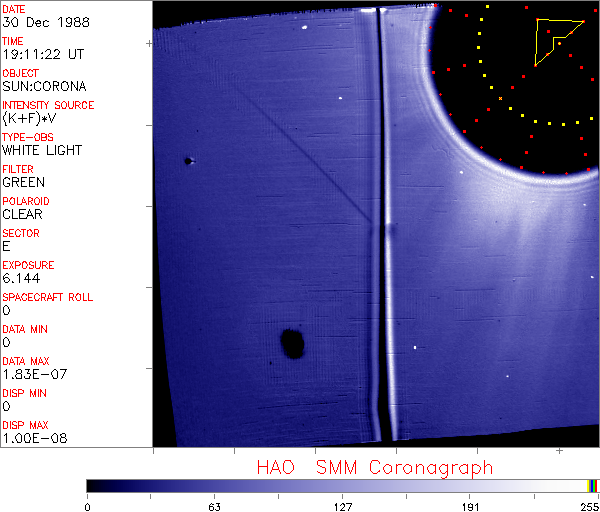Select the date value 30 Dec 1988

pos(46,22)
